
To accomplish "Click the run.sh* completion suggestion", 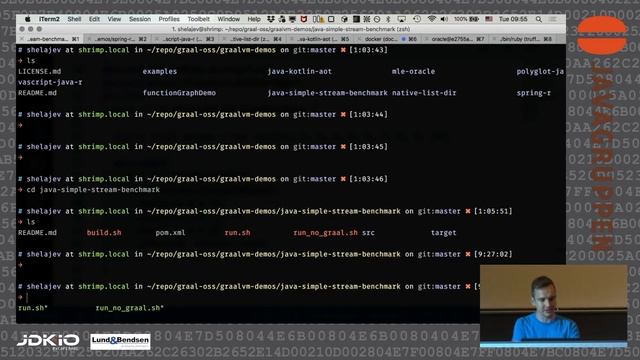I will pos(33,308).
